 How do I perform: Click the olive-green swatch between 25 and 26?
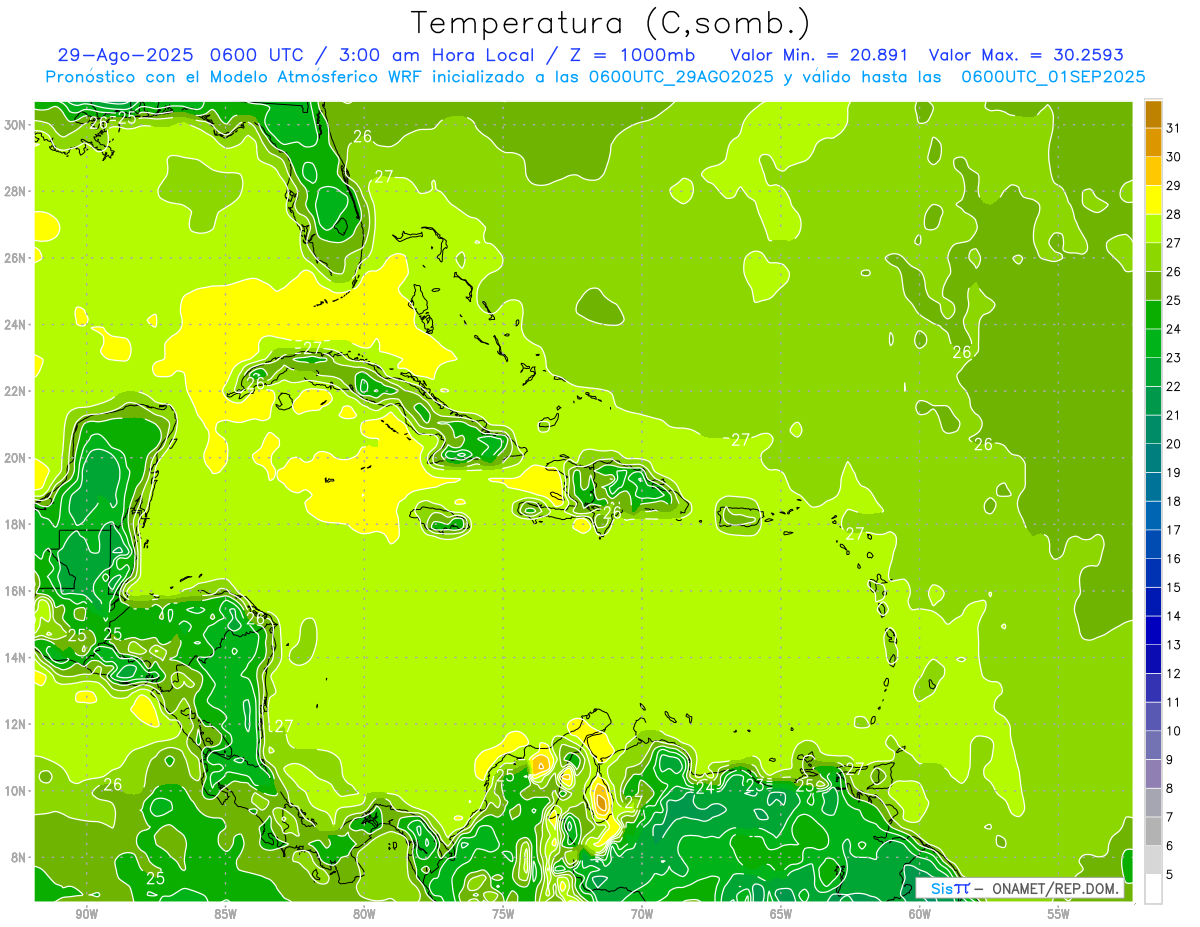click(x=1153, y=286)
